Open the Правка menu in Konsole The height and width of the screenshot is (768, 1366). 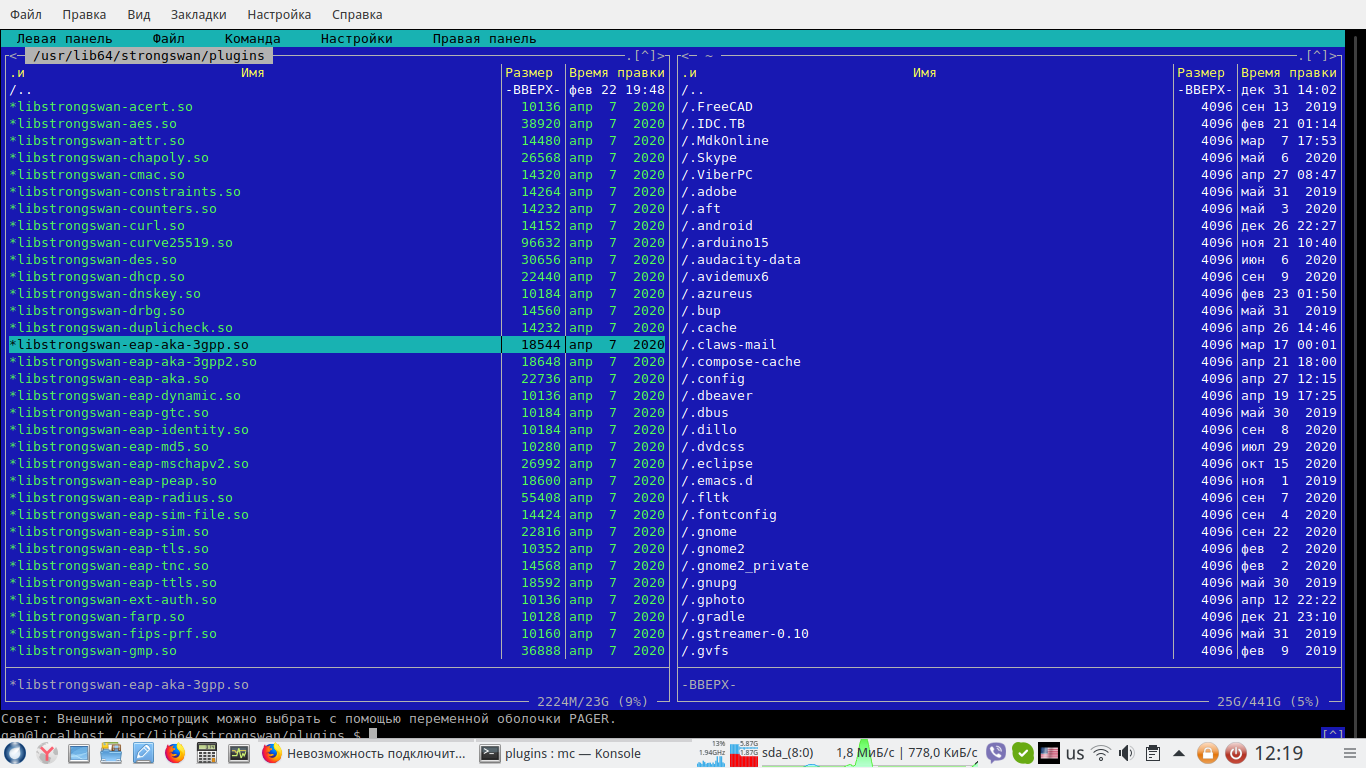click(84, 15)
